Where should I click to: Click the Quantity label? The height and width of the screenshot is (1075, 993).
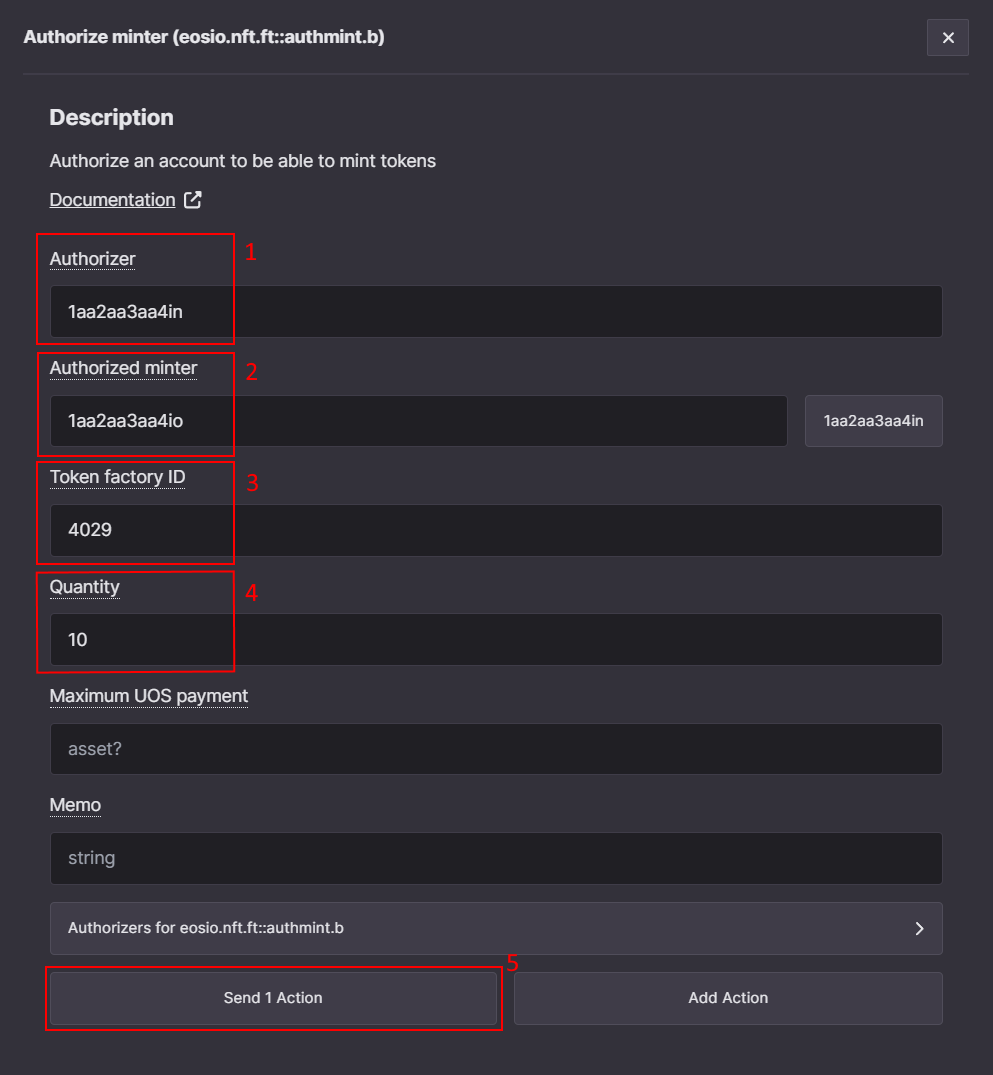84,587
